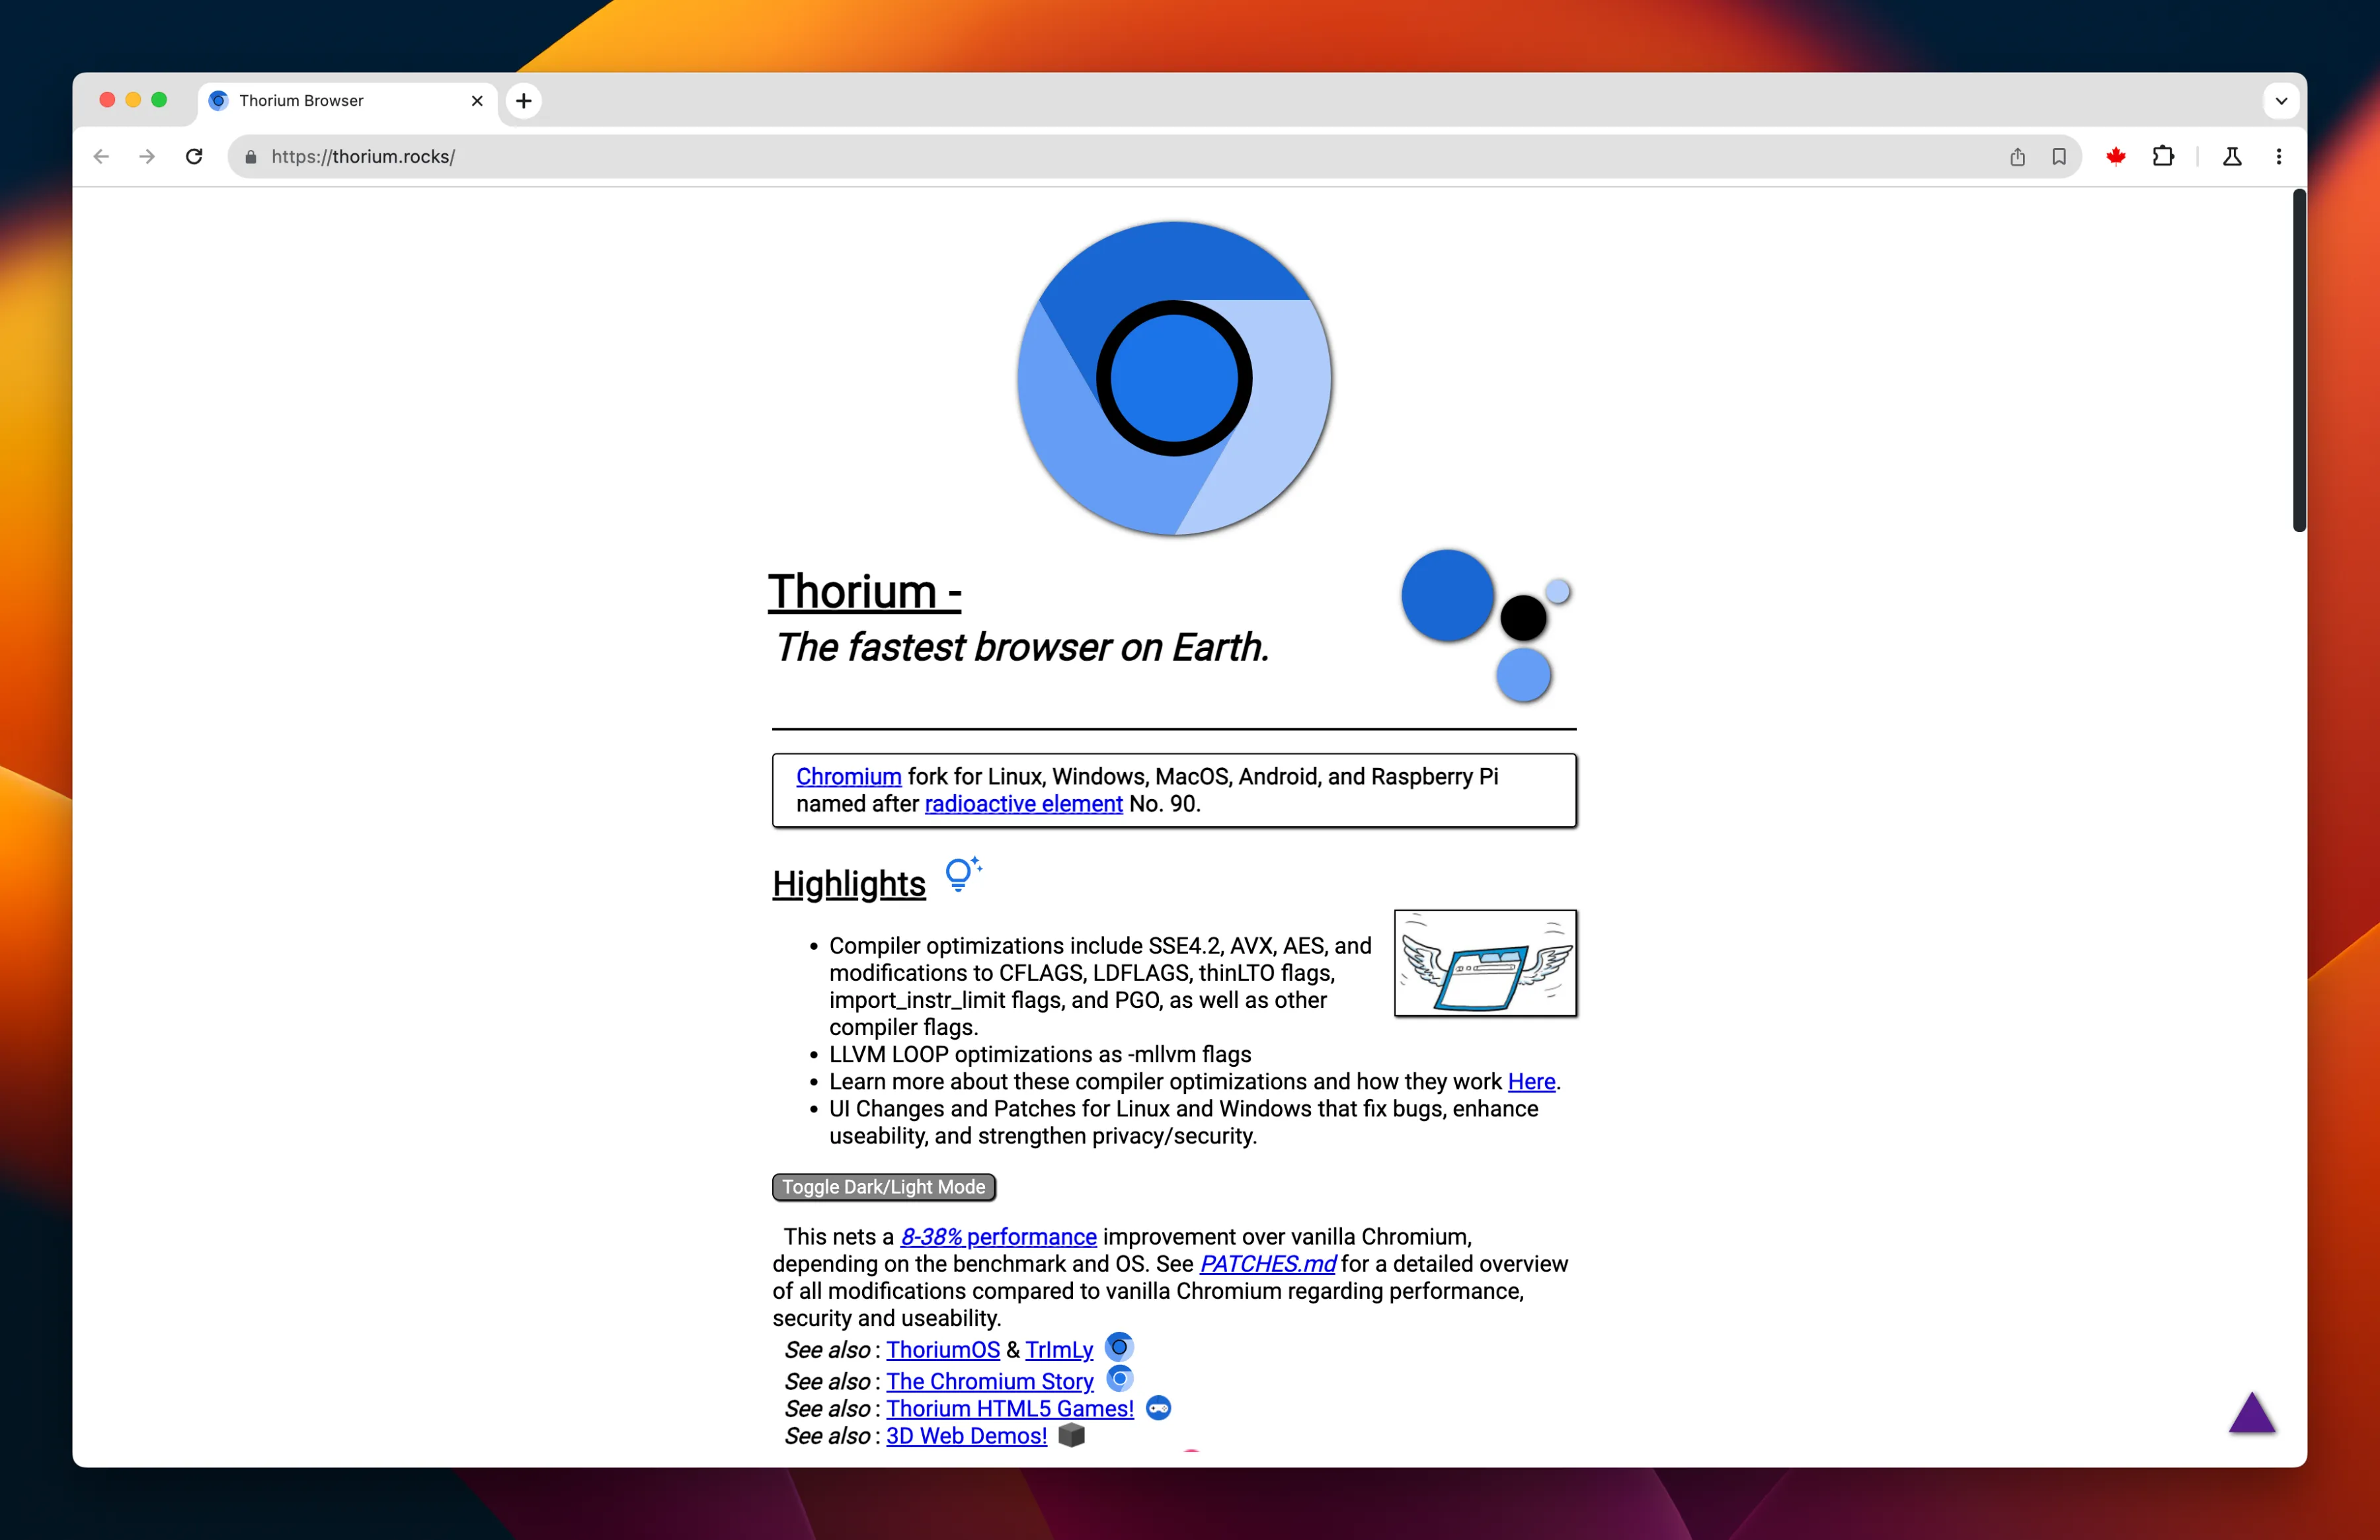The image size is (2380, 1540).
Task: Open the three-dot browser menu
Action: coord(2279,157)
